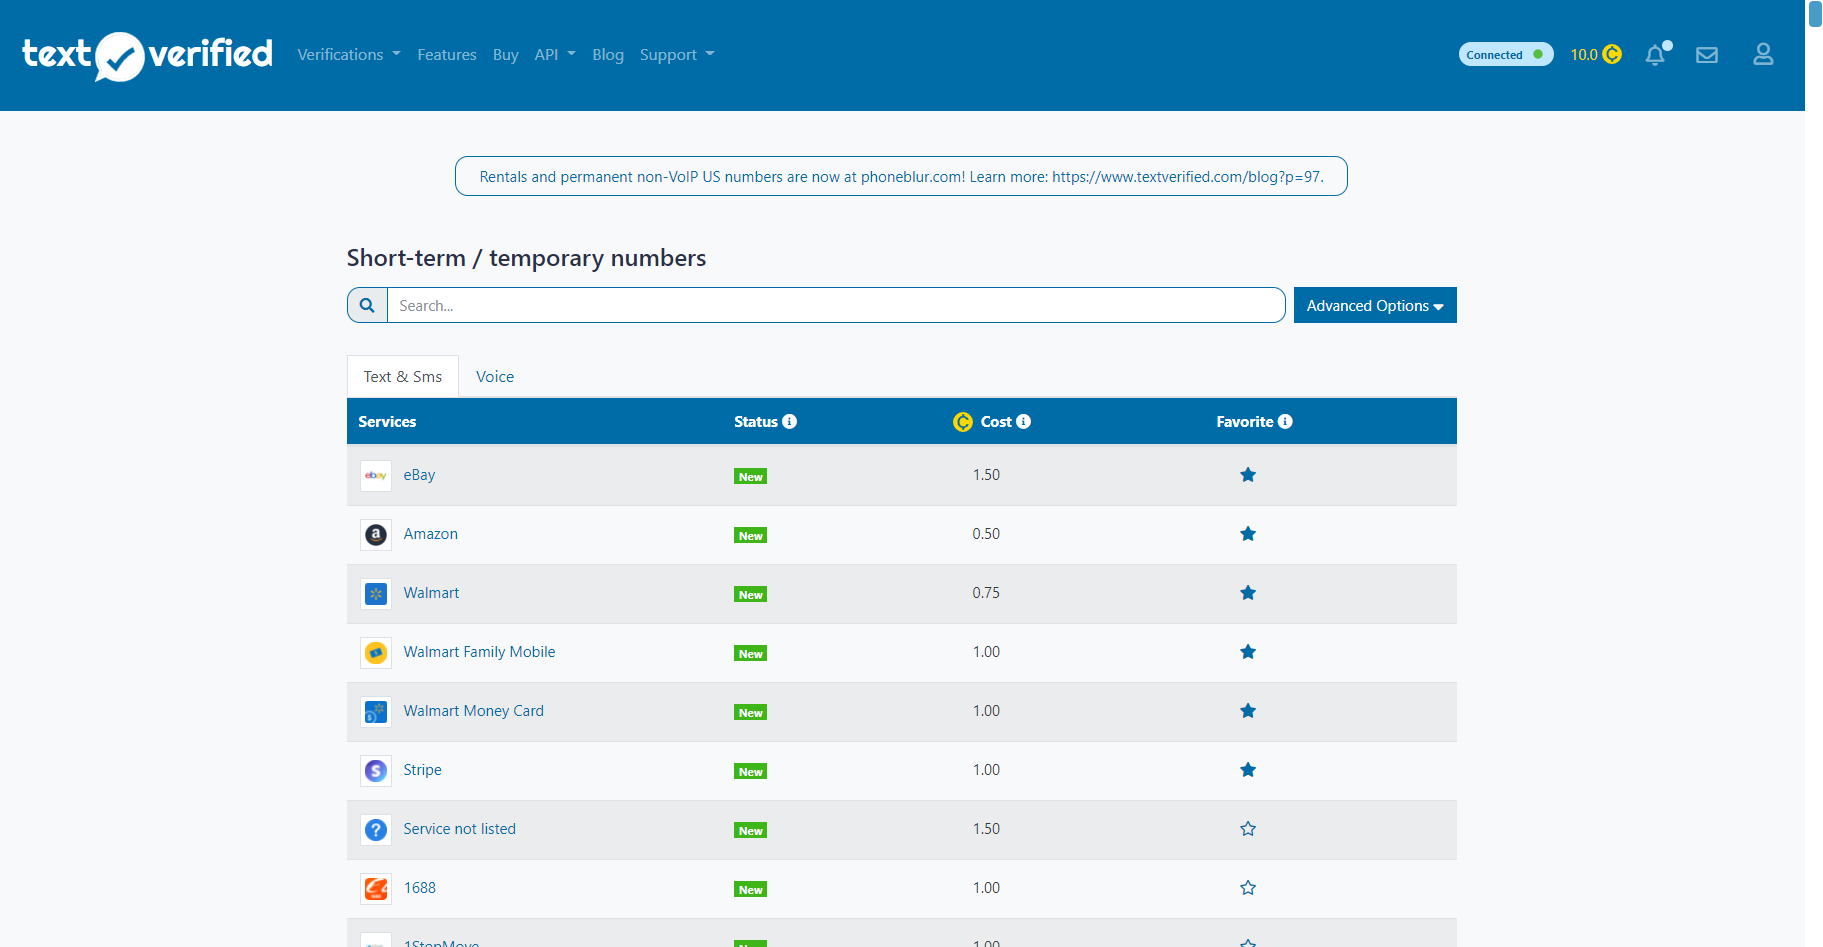This screenshot has height=947, width=1823.
Task: Click the Walmart cost 0.75
Action: tap(986, 593)
